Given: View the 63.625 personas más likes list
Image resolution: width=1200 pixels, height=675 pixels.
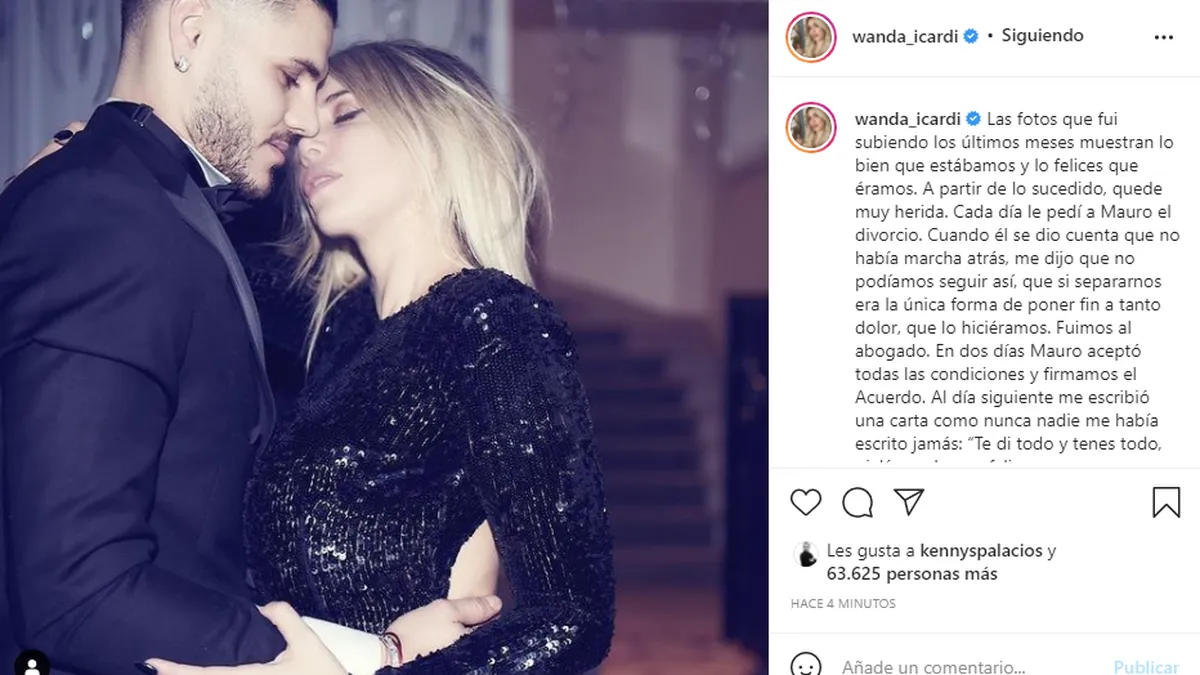Looking at the screenshot, I should [x=911, y=574].
